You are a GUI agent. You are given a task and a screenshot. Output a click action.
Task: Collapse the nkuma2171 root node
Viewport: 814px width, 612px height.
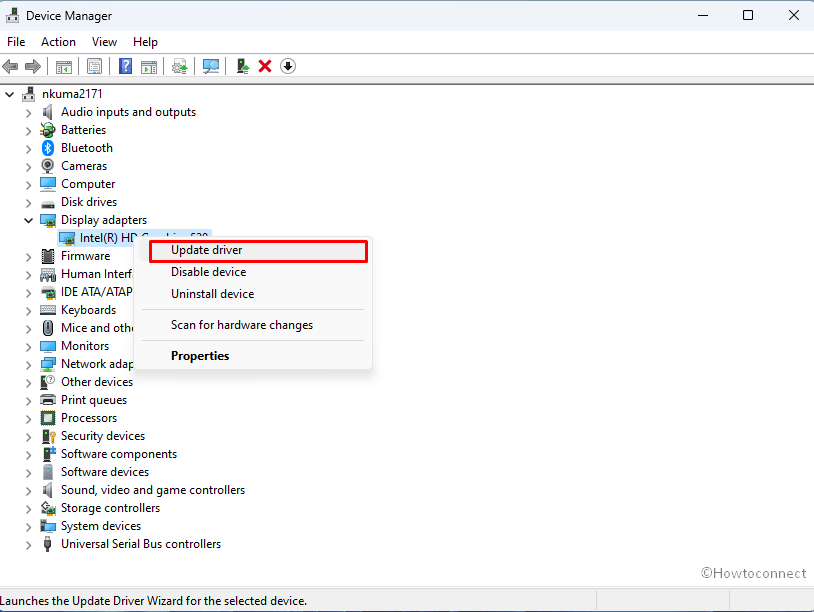(9, 94)
